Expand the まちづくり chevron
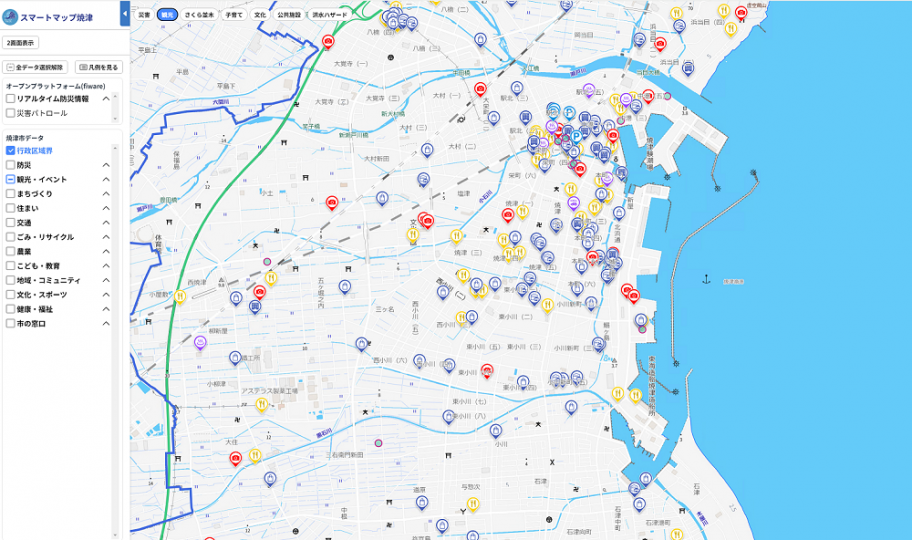 106,194
